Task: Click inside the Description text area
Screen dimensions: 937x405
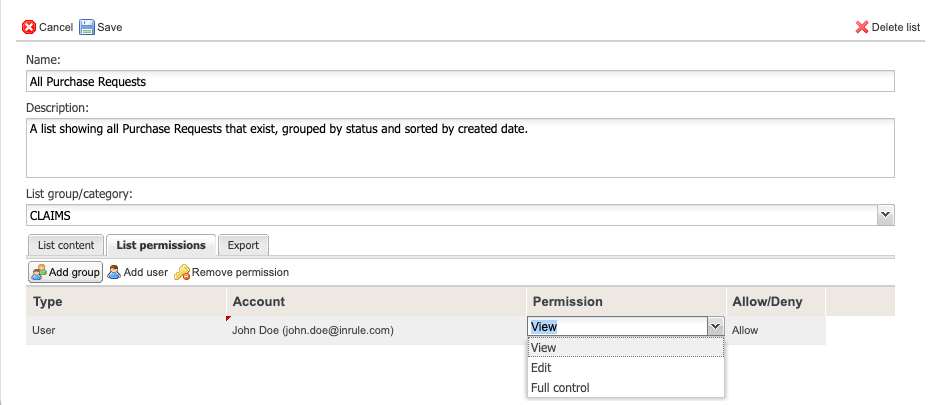Action: pos(460,148)
